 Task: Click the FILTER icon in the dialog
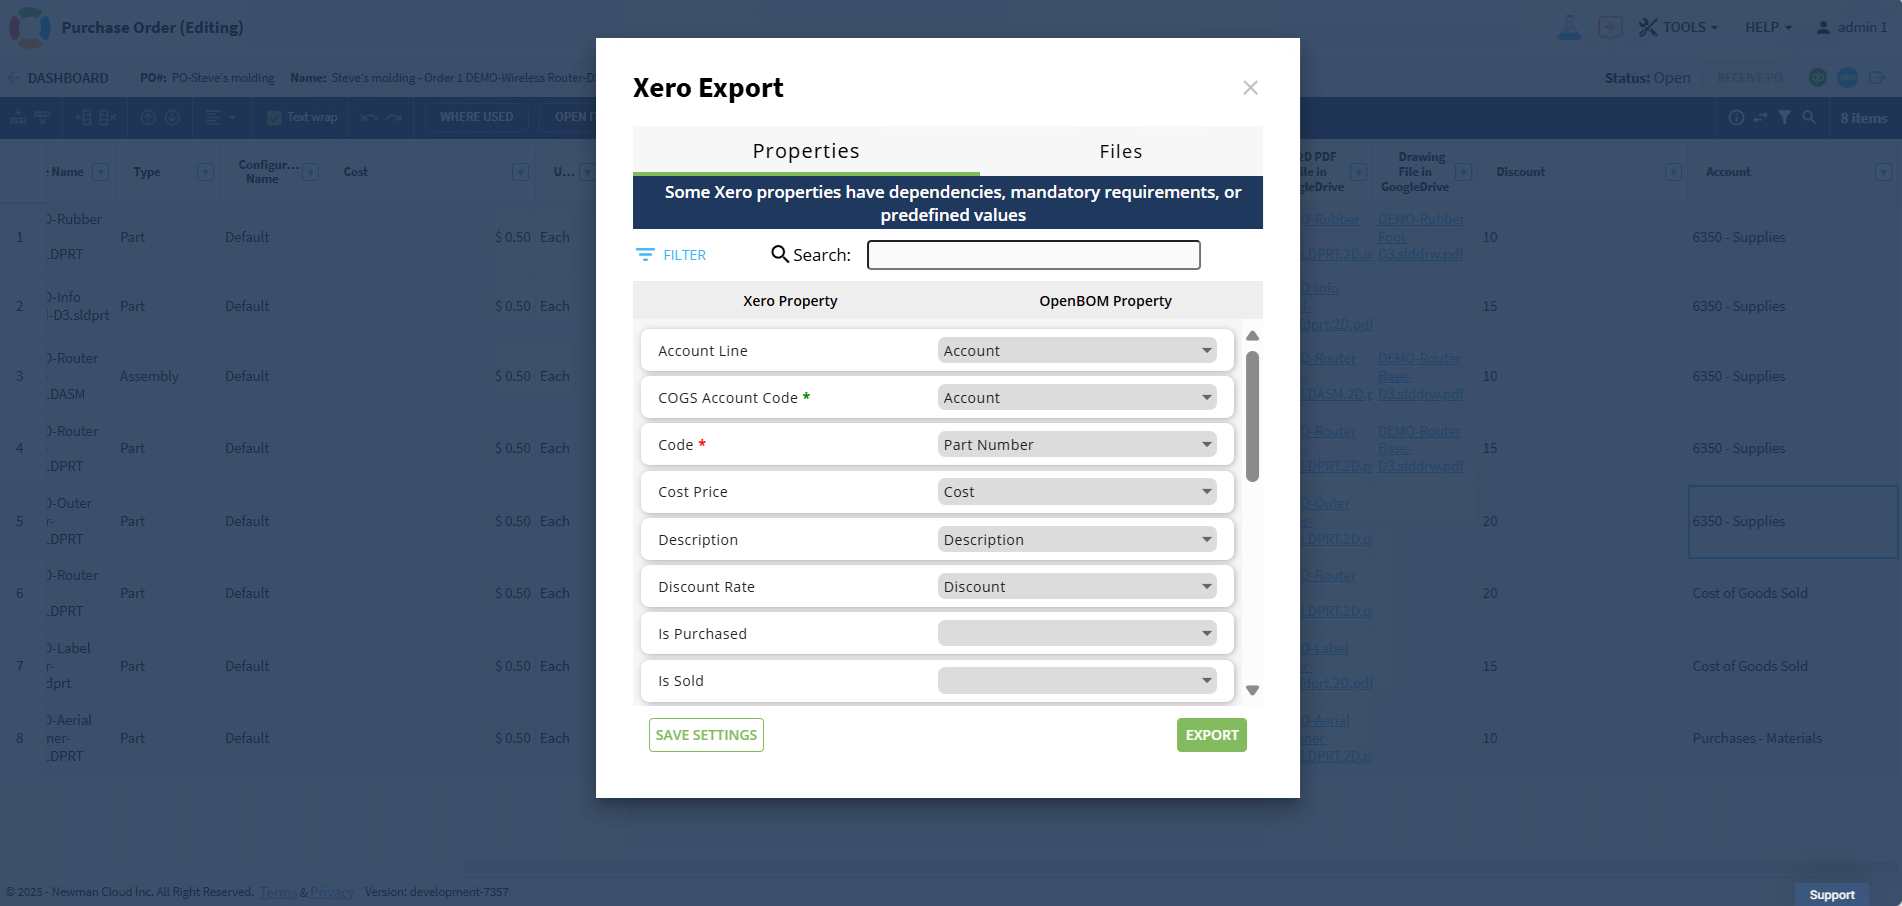[x=646, y=255]
